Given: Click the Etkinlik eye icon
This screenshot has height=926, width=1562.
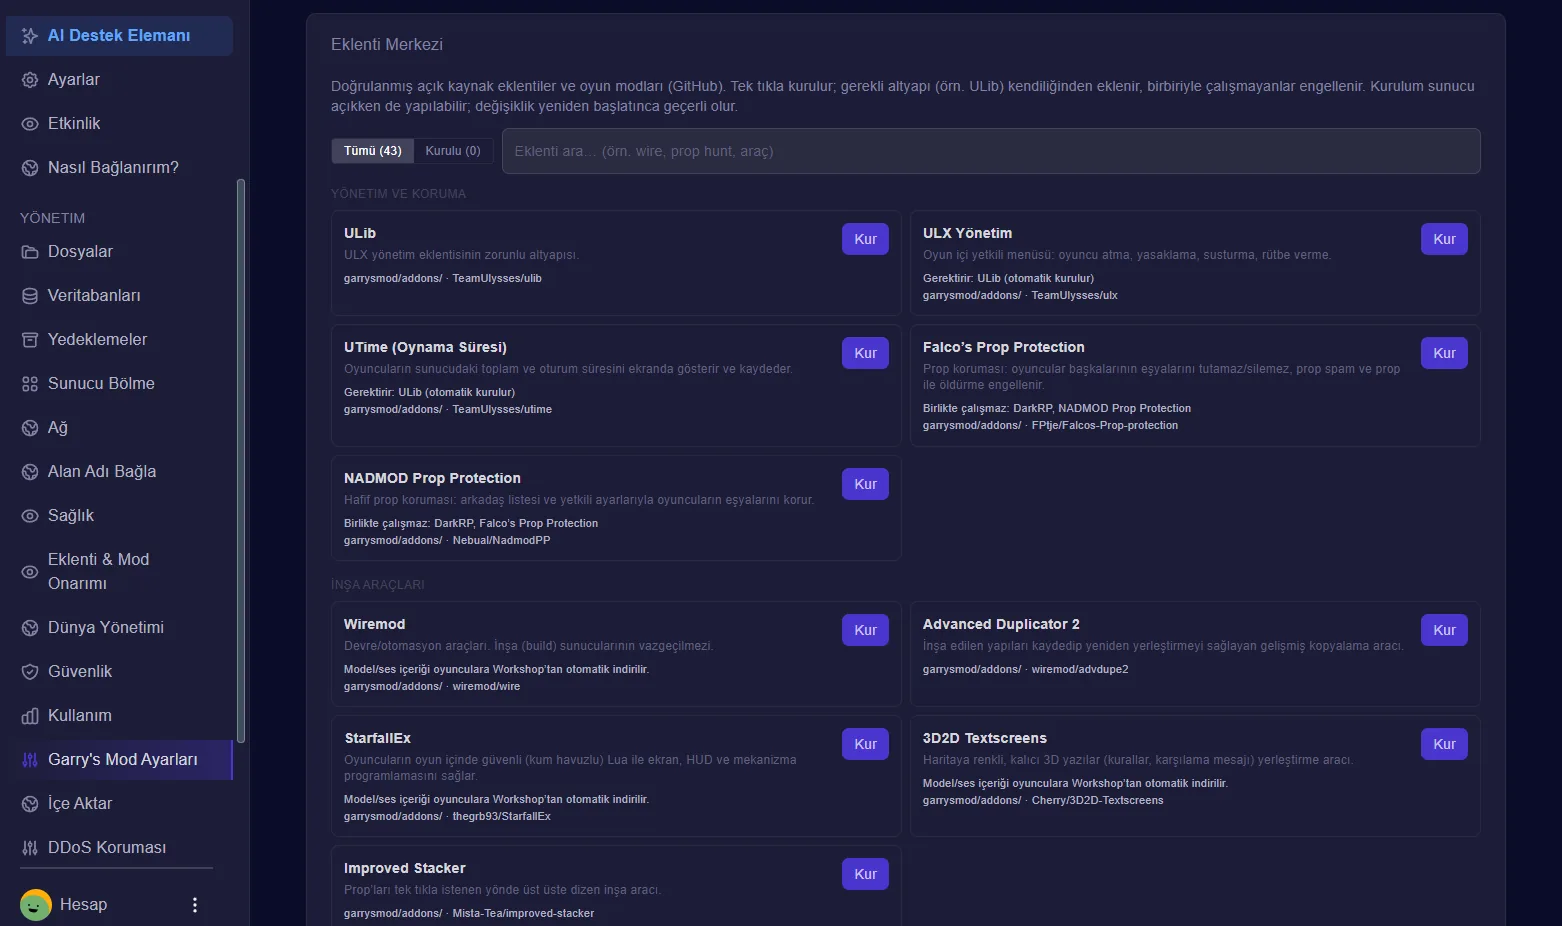Looking at the screenshot, I should [x=30, y=124].
